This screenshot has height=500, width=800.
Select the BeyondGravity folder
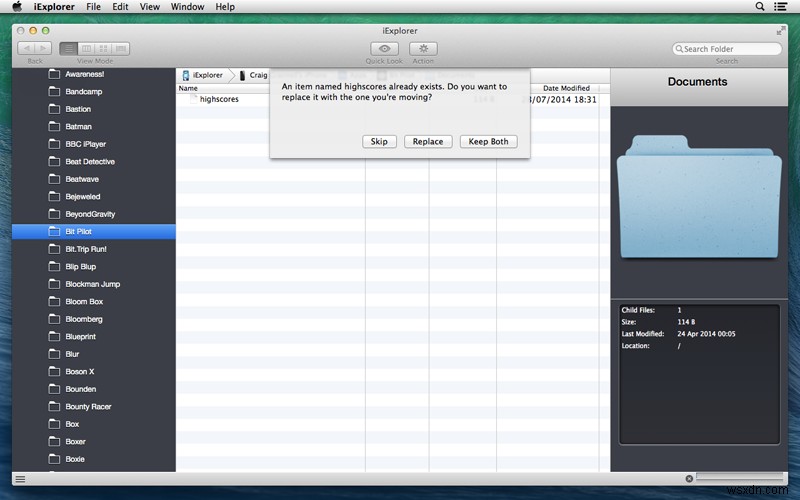(94, 214)
